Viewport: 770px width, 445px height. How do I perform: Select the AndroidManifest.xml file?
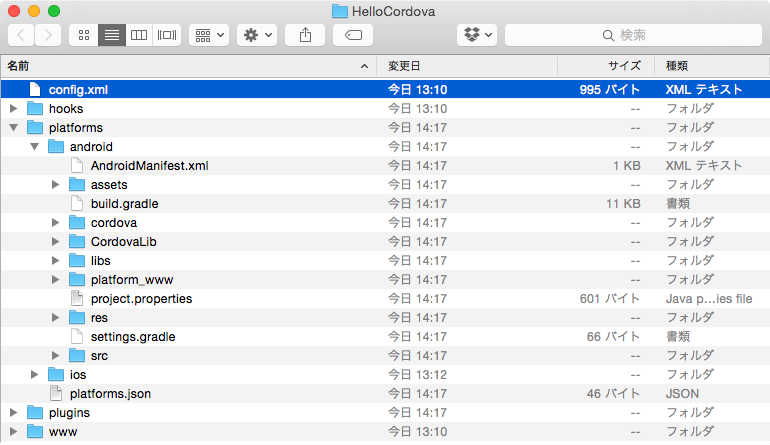pyautogui.click(x=149, y=166)
